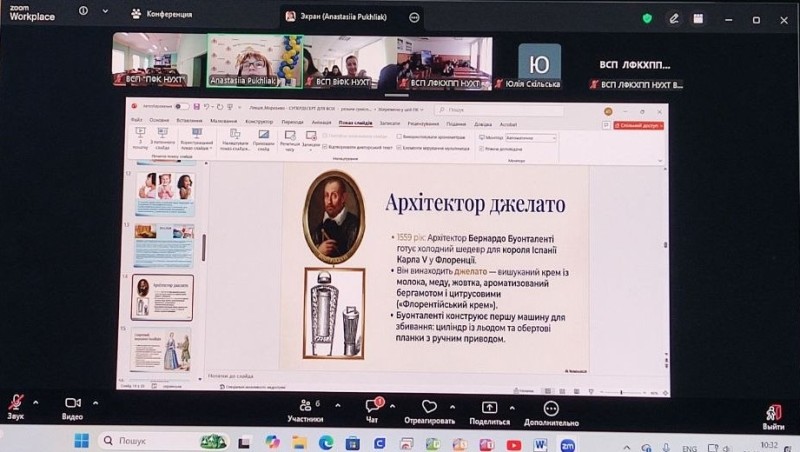Click the Спільний доступ button in PowerPoint

click(x=640, y=126)
